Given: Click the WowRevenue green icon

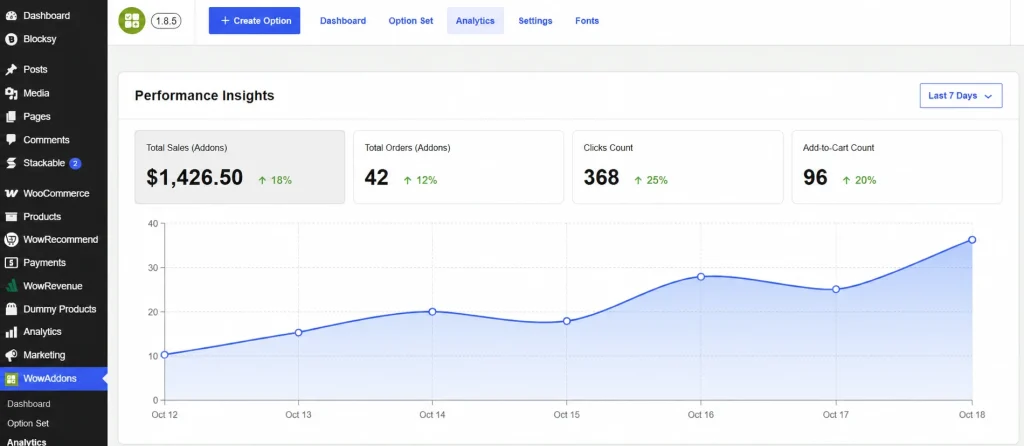Looking at the screenshot, I should click(11, 286).
